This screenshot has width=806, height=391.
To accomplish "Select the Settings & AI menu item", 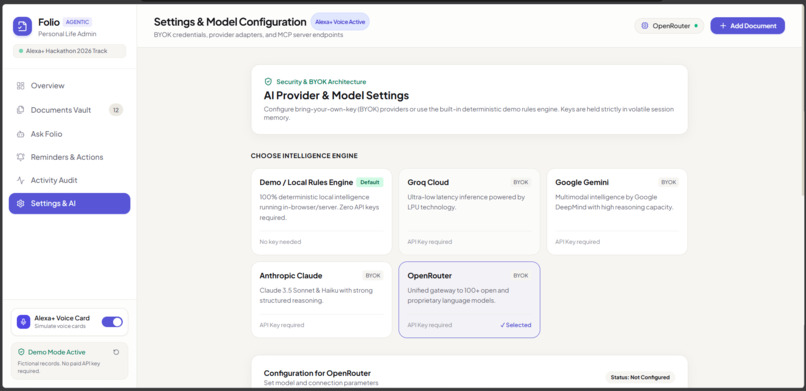I will pos(69,203).
